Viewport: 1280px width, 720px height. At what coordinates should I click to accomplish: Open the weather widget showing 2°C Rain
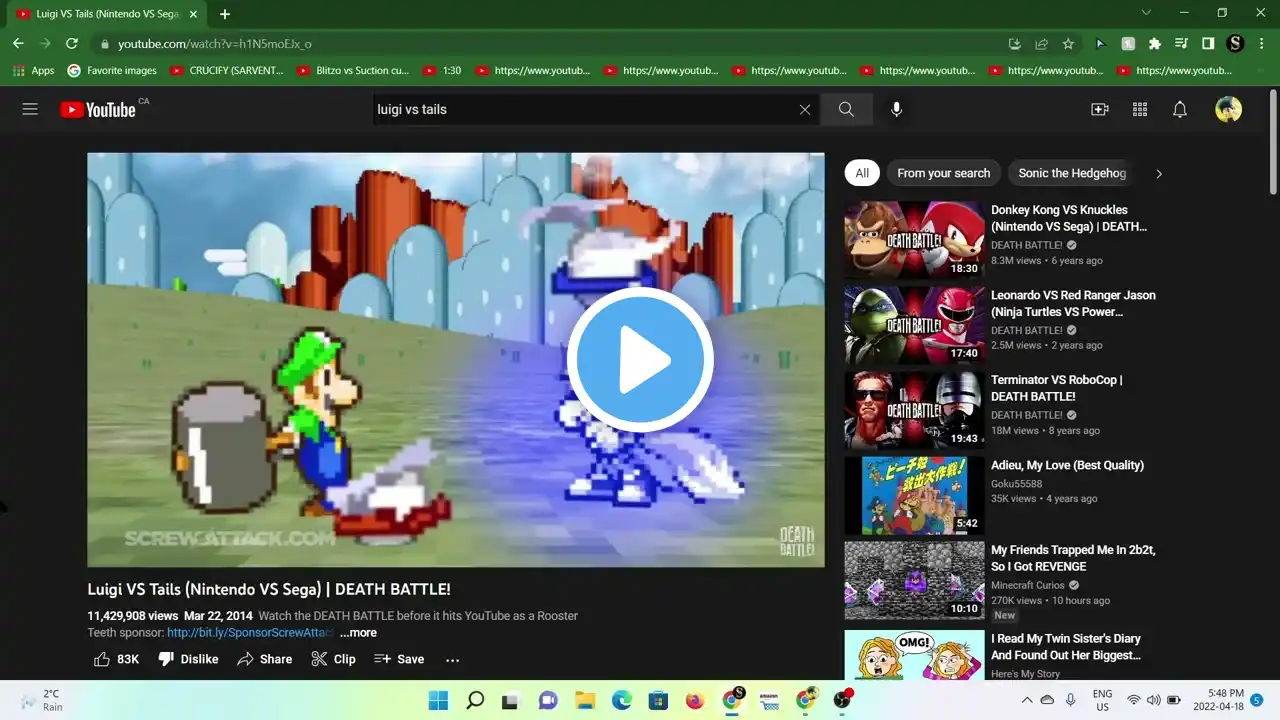pos(40,700)
